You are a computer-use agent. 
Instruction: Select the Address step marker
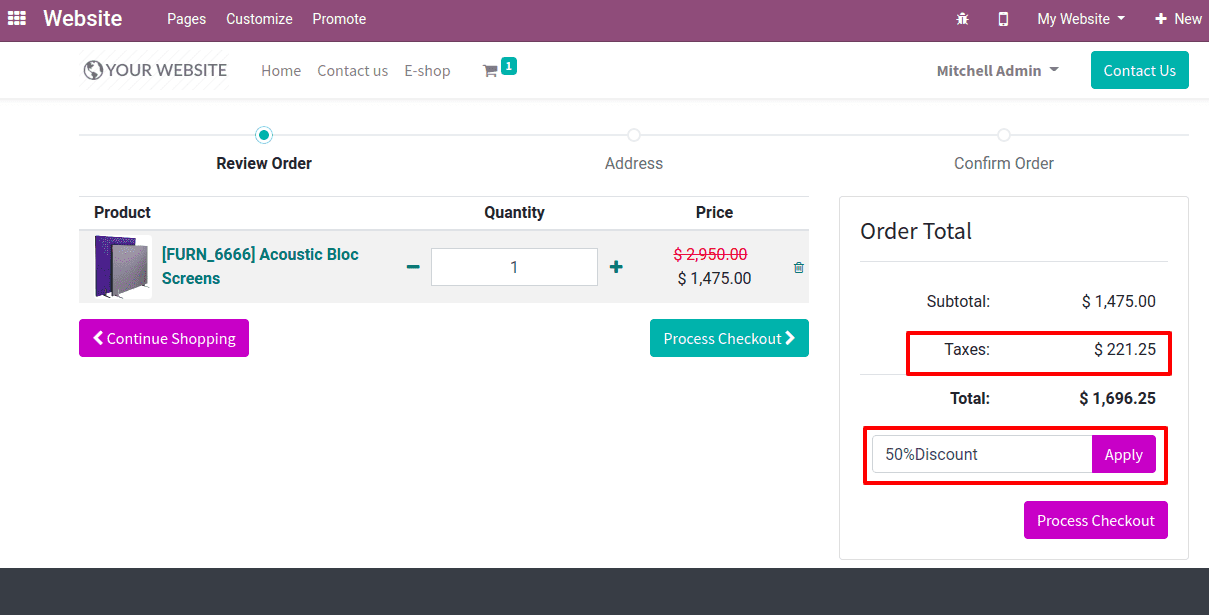click(634, 135)
